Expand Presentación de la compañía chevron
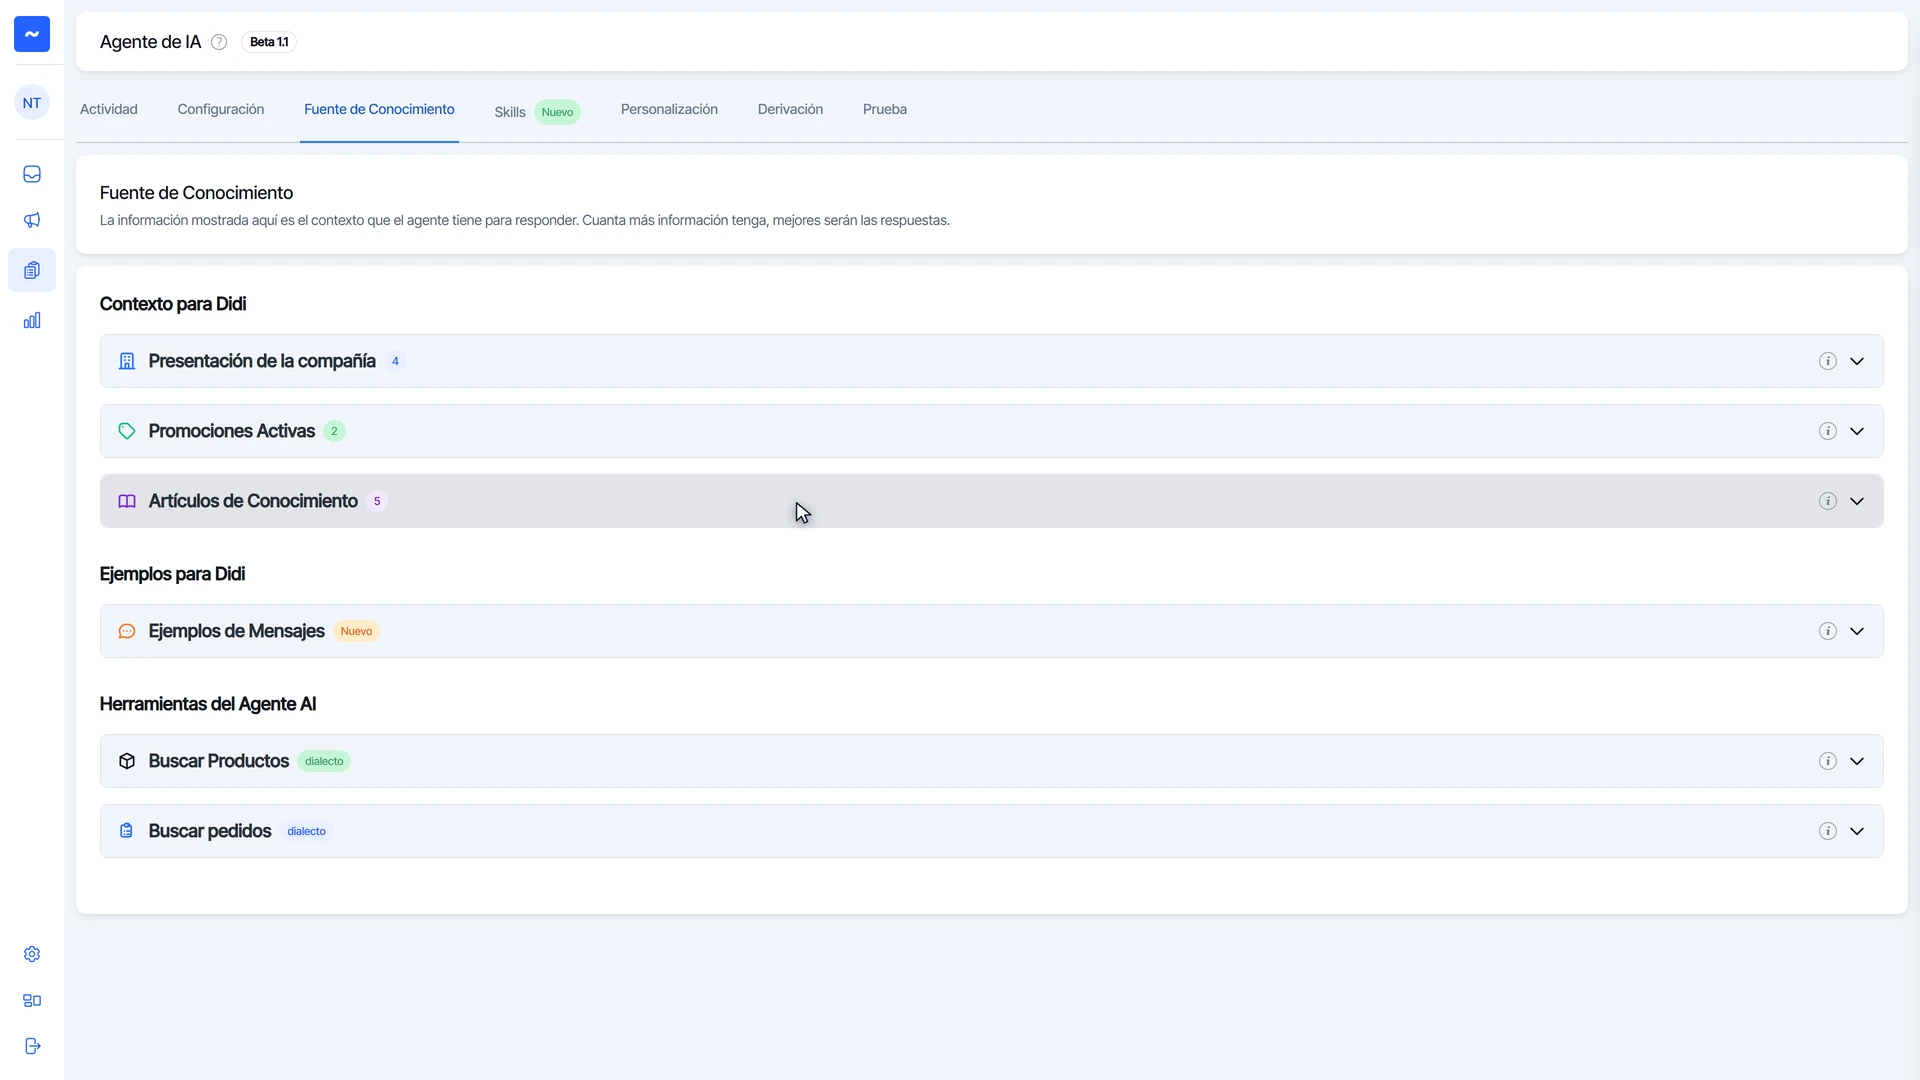 1857,361
